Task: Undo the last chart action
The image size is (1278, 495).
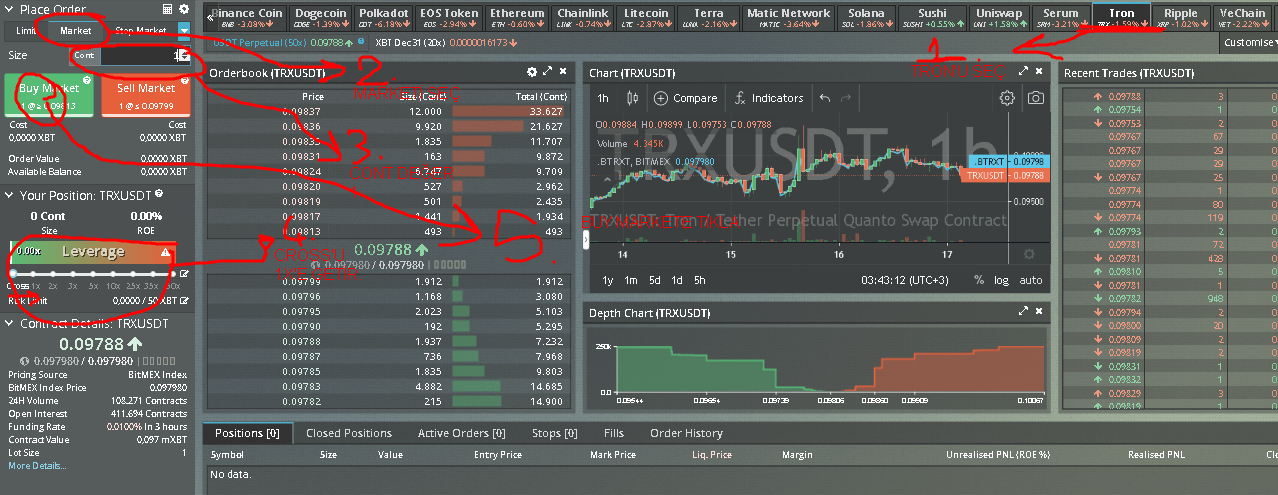Action: pyautogui.click(x=825, y=98)
